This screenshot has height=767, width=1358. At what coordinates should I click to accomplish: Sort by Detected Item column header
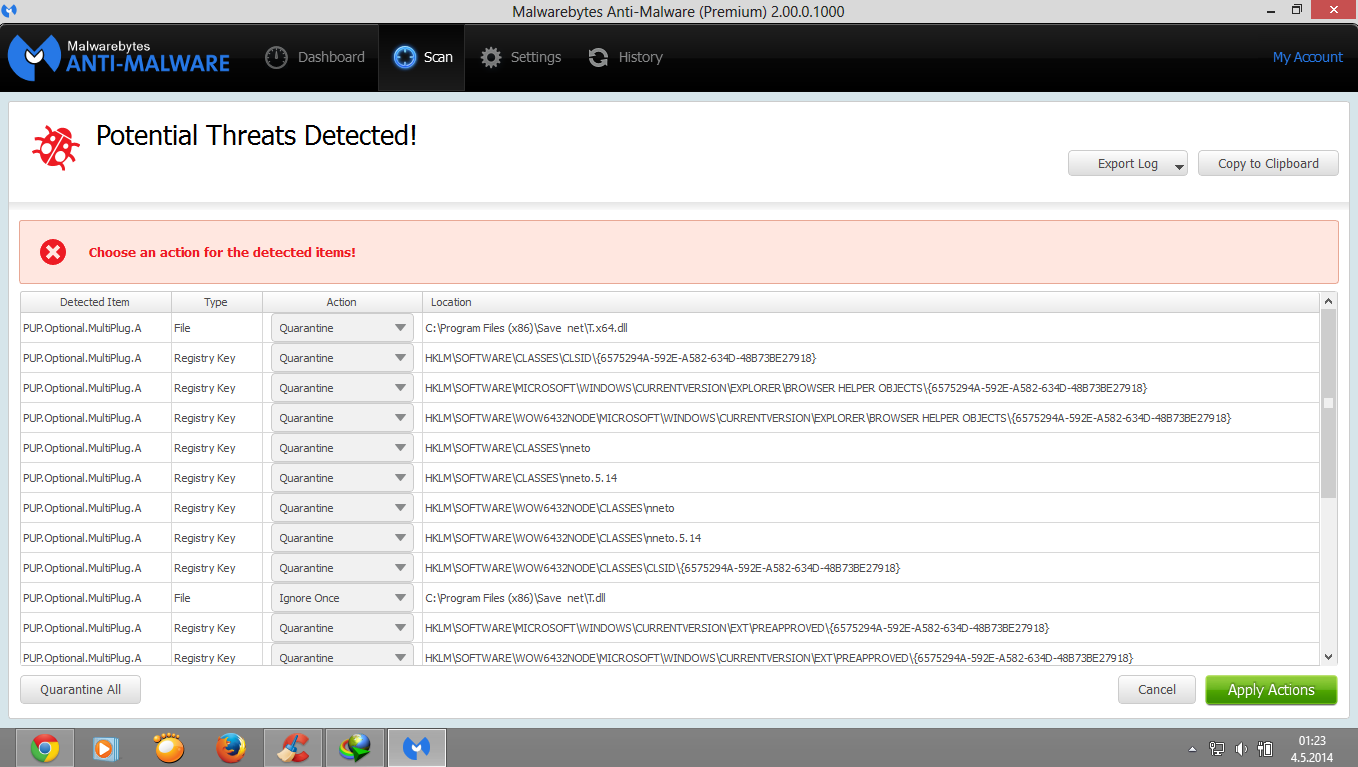95,302
